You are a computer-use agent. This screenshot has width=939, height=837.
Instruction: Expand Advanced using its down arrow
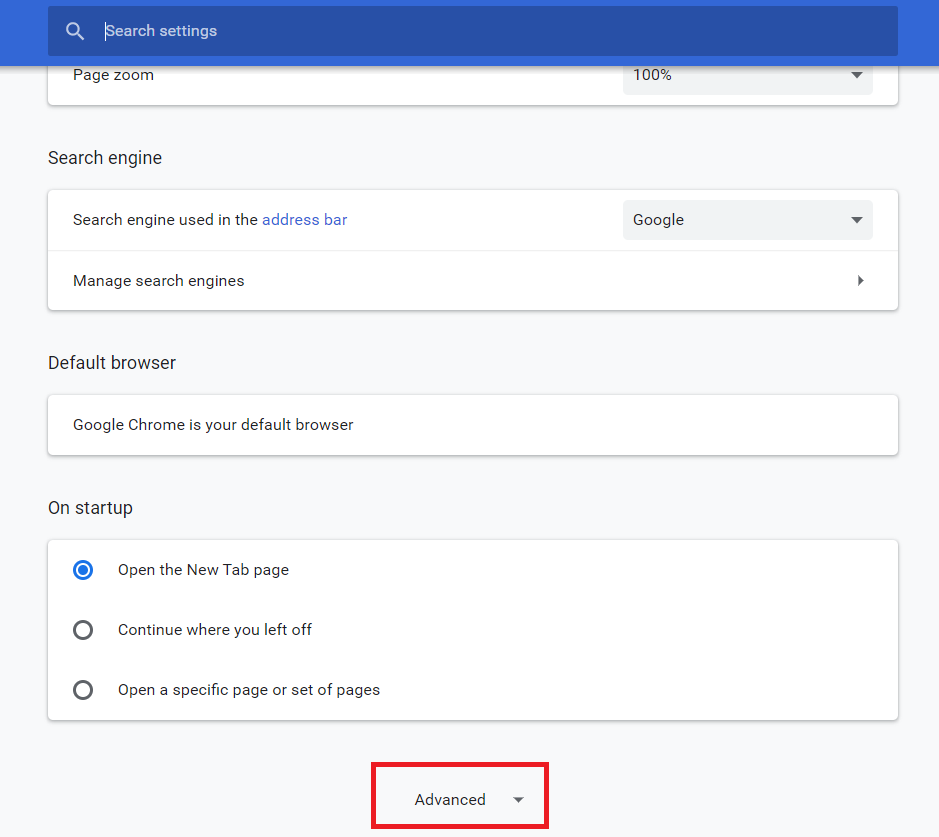click(x=518, y=800)
